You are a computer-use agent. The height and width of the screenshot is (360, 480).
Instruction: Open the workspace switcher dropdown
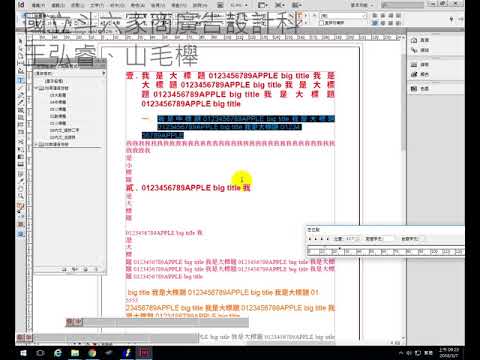tap(361, 5)
